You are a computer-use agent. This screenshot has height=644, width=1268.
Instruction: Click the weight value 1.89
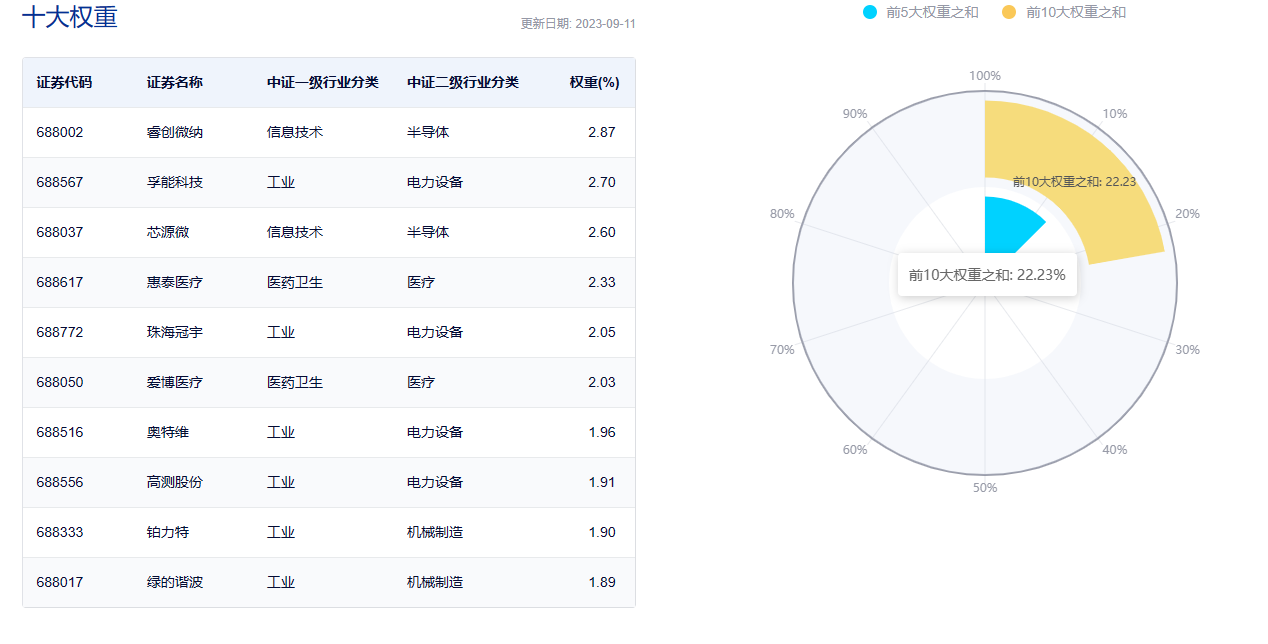pyautogui.click(x=602, y=582)
